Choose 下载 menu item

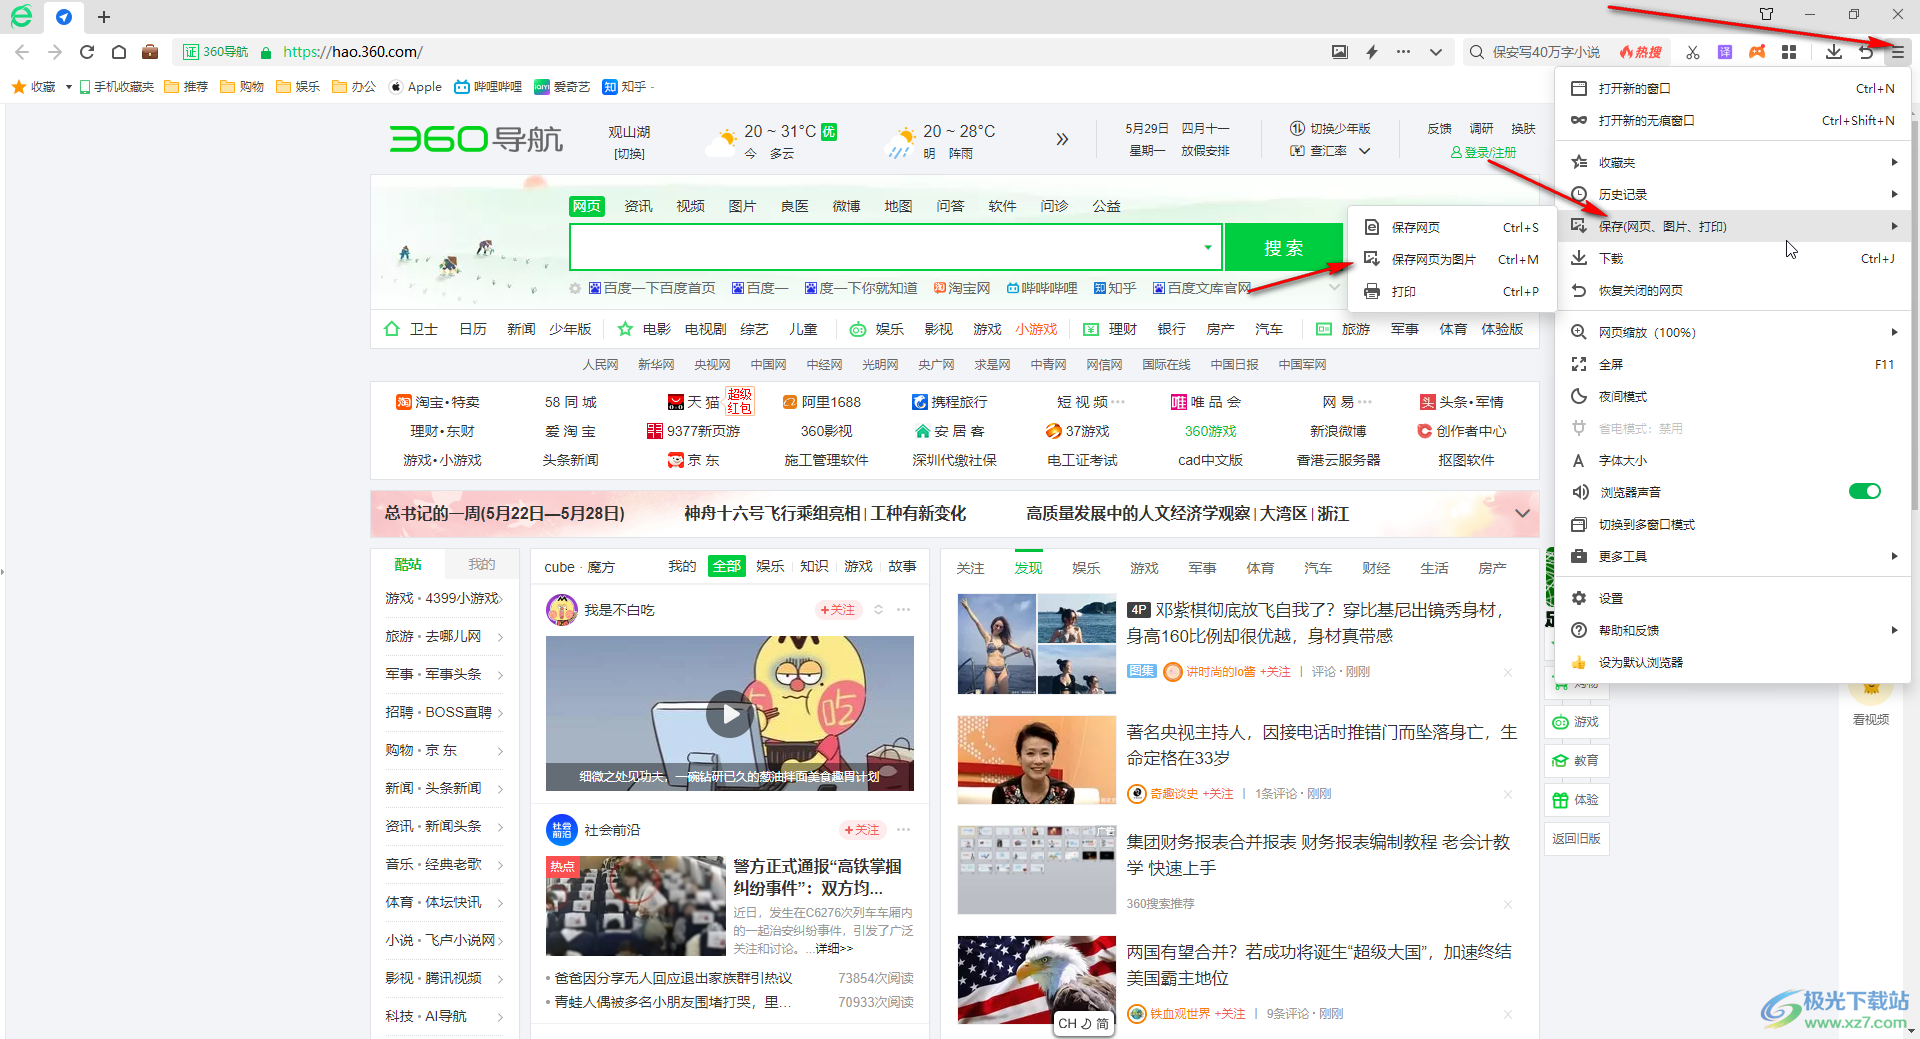[x=1733, y=258]
